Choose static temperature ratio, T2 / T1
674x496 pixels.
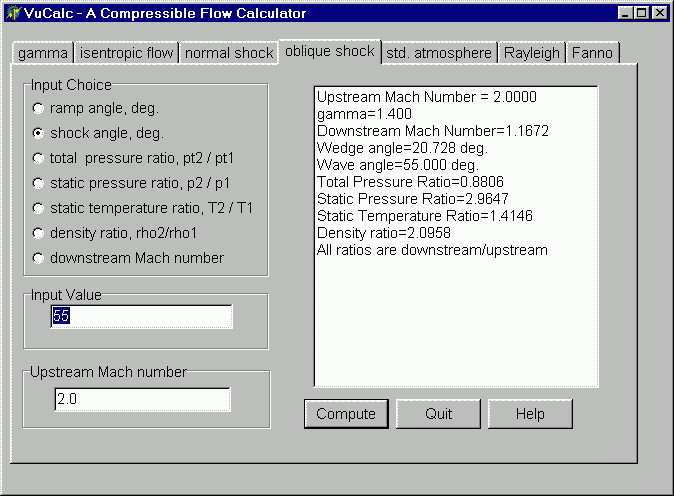point(143,208)
